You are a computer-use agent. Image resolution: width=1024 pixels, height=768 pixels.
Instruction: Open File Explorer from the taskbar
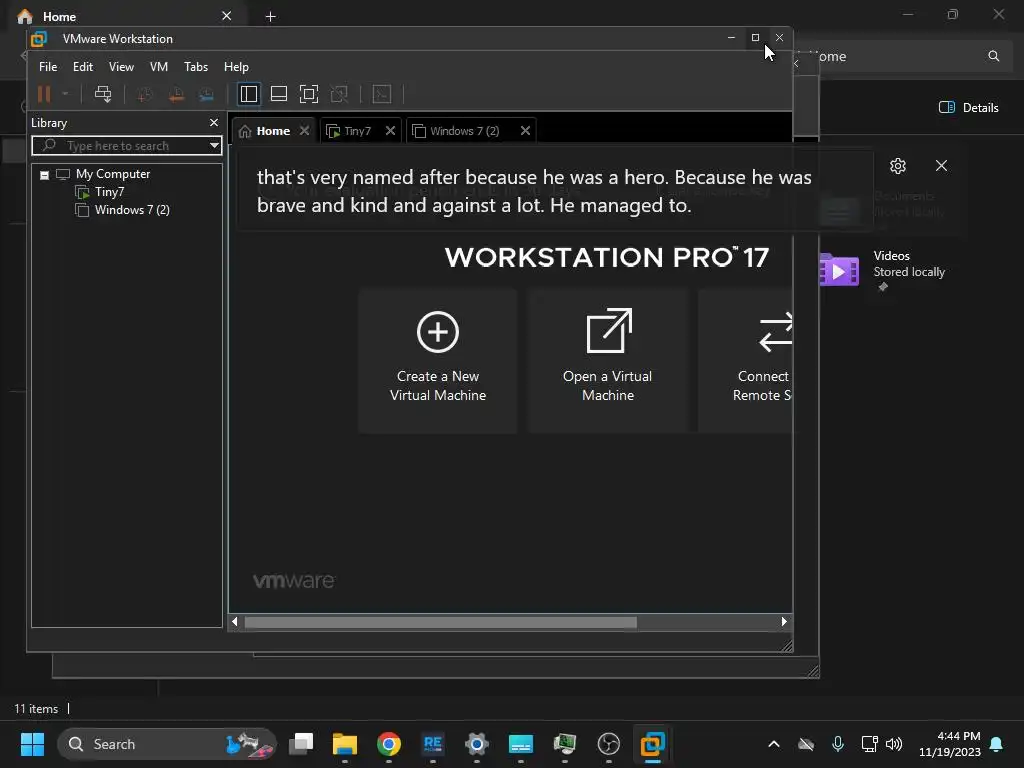click(x=345, y=744)
